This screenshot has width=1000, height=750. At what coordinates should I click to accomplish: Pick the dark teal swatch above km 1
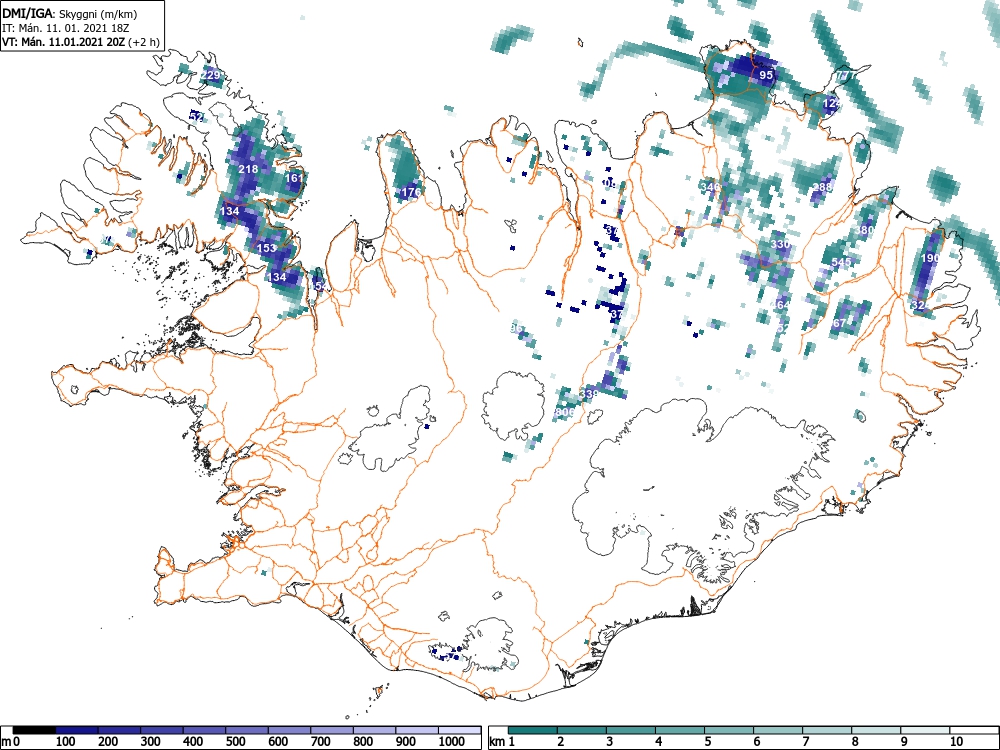[x=533, y=729]
